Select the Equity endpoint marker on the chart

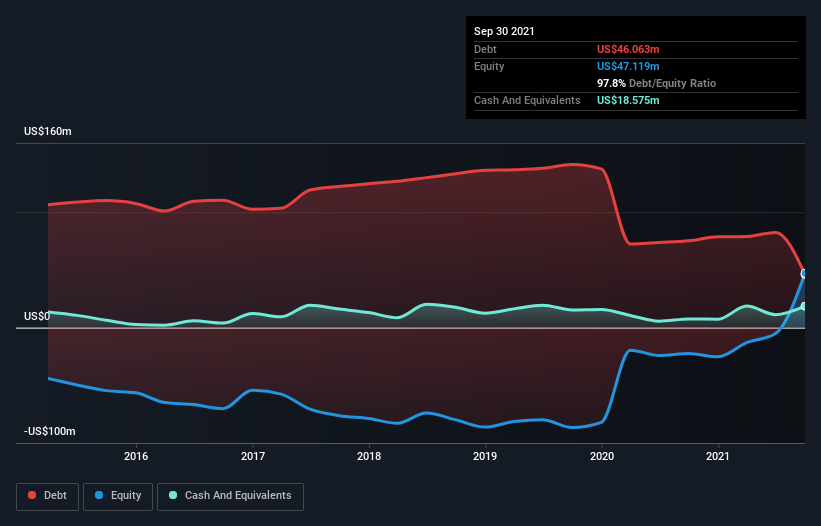pyautogui.click(x=804, y=274)
